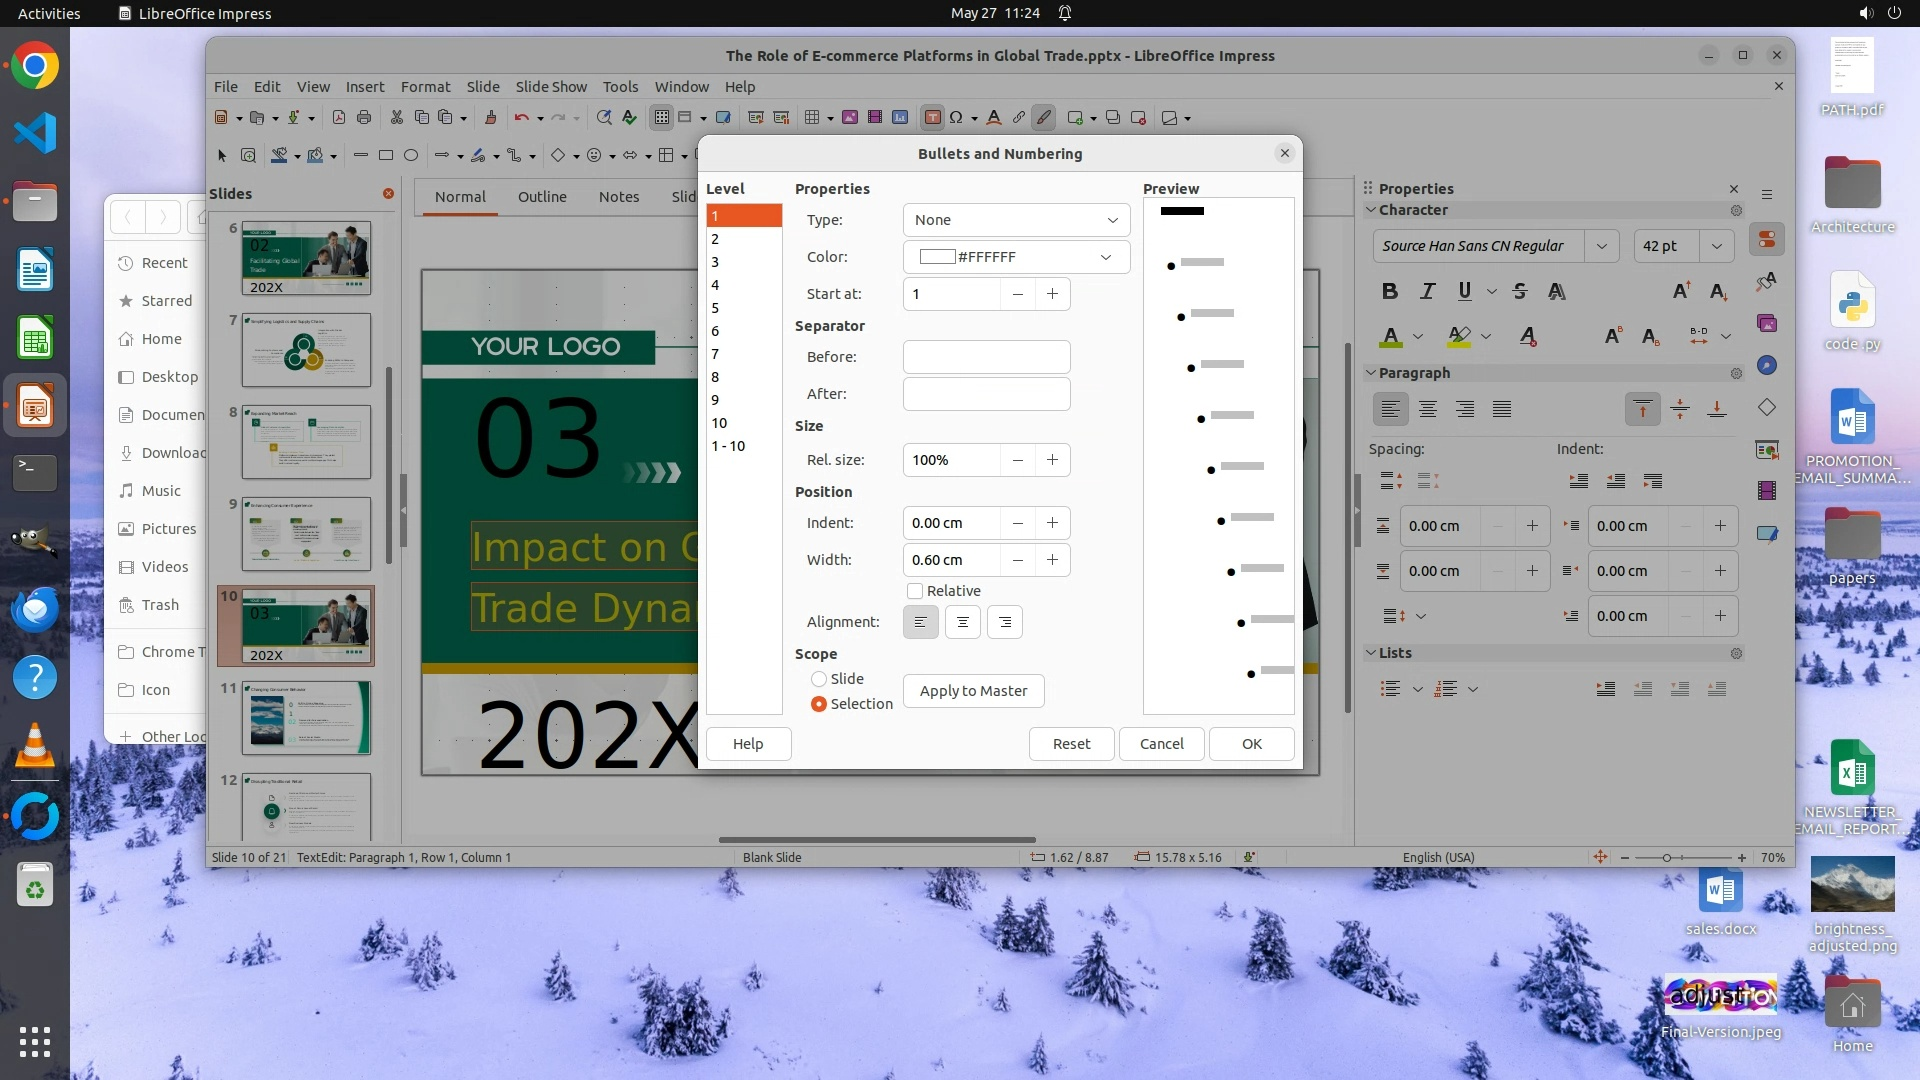
Task: Choose the Selection scope radio button
Action: [819, 704]
